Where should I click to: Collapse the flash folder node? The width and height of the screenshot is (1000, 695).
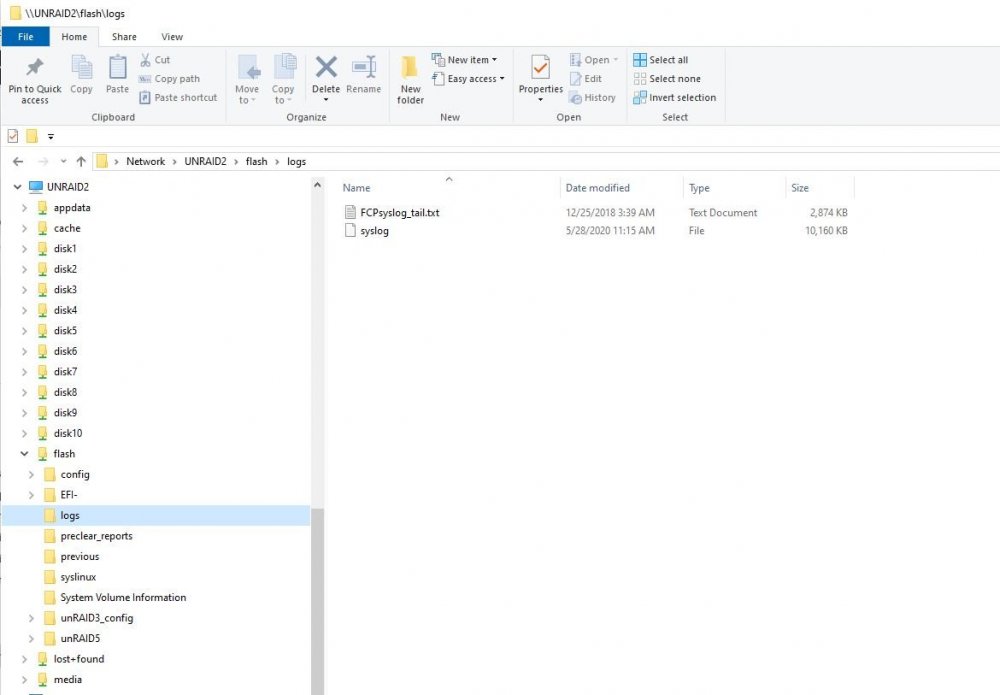[24, 453]
